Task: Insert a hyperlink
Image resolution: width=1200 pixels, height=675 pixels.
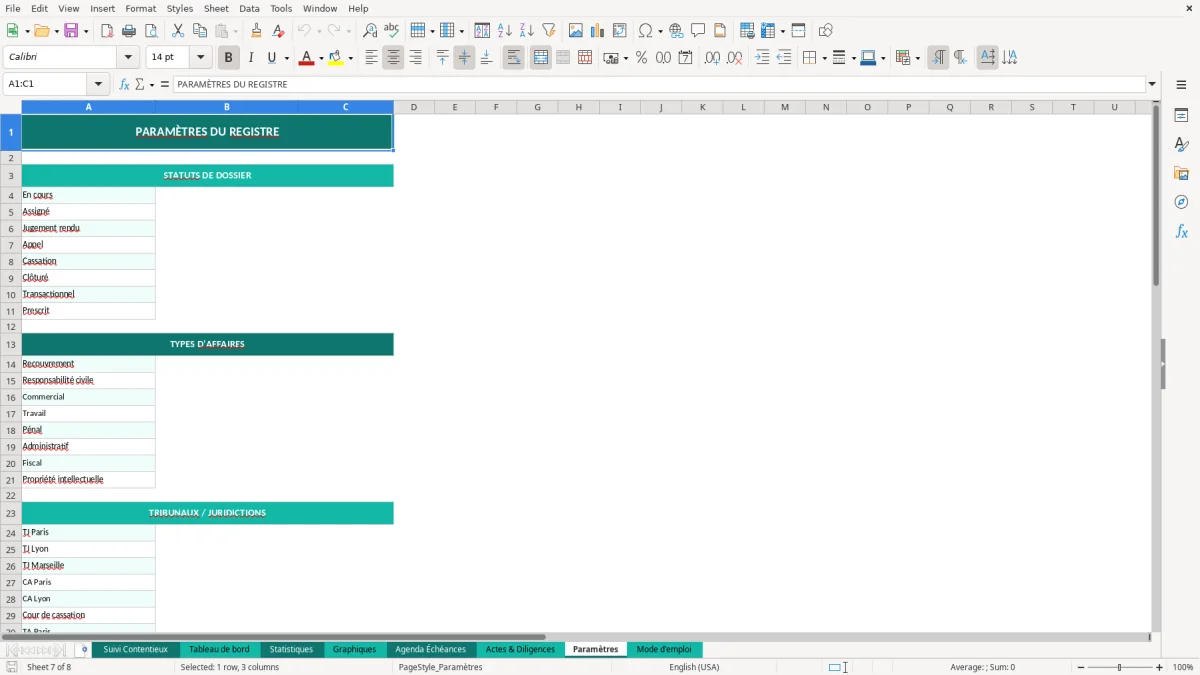Action: [677, 31]
